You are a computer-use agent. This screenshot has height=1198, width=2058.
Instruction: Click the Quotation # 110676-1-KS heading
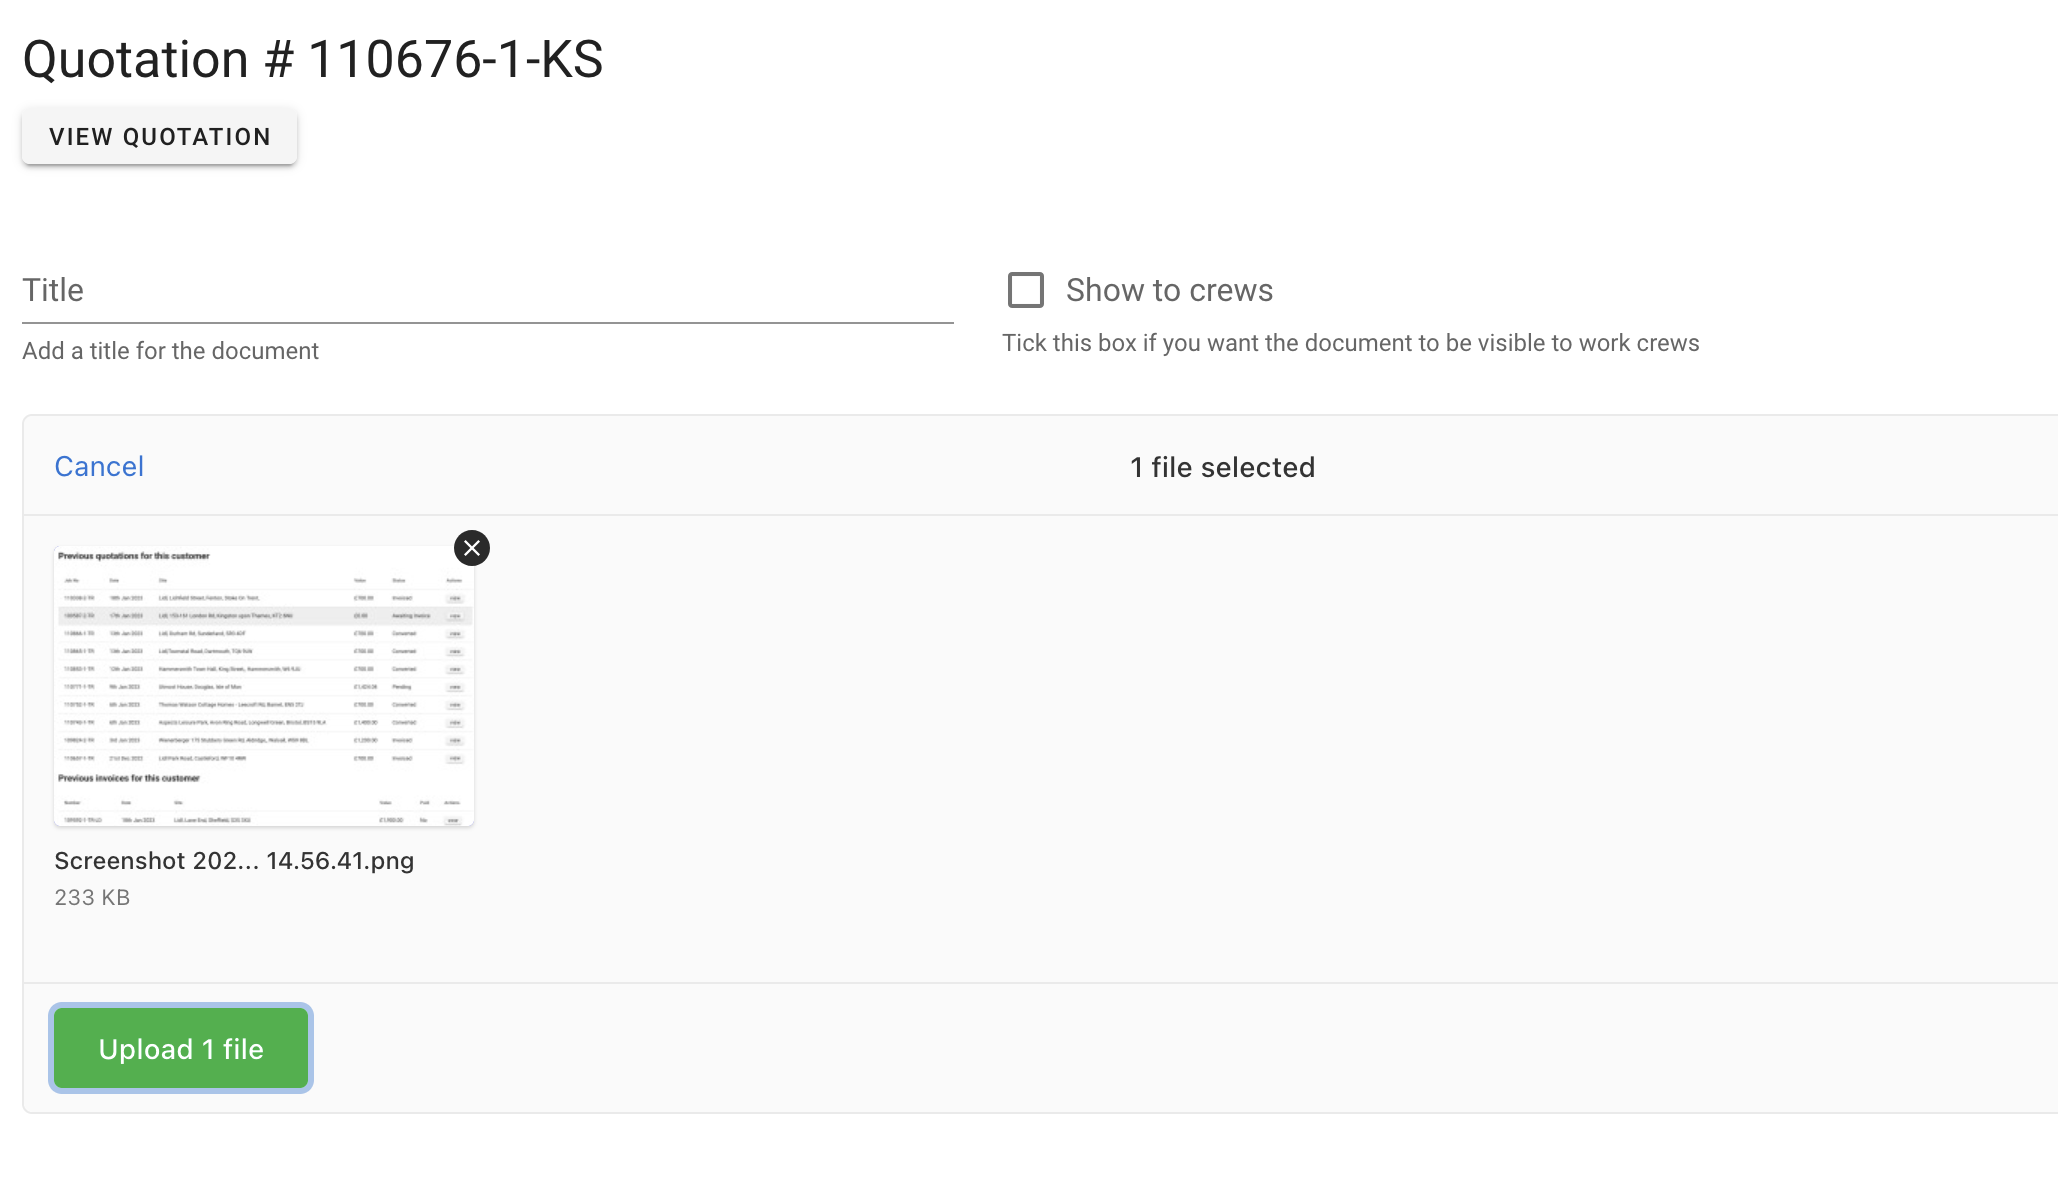coord(313,59)
